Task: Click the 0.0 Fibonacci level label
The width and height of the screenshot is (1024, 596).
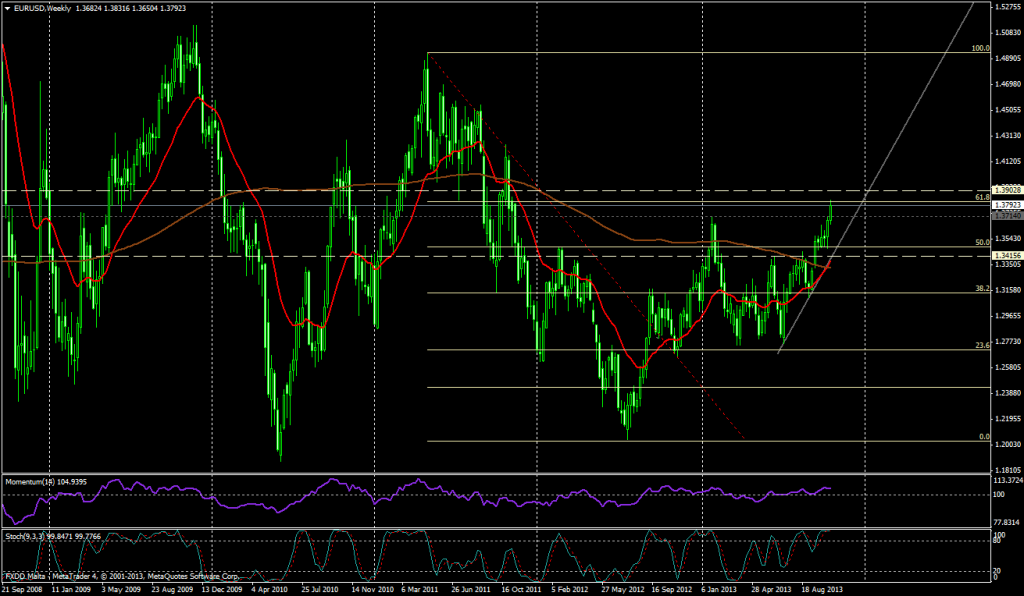Action: tap(983, 436)
